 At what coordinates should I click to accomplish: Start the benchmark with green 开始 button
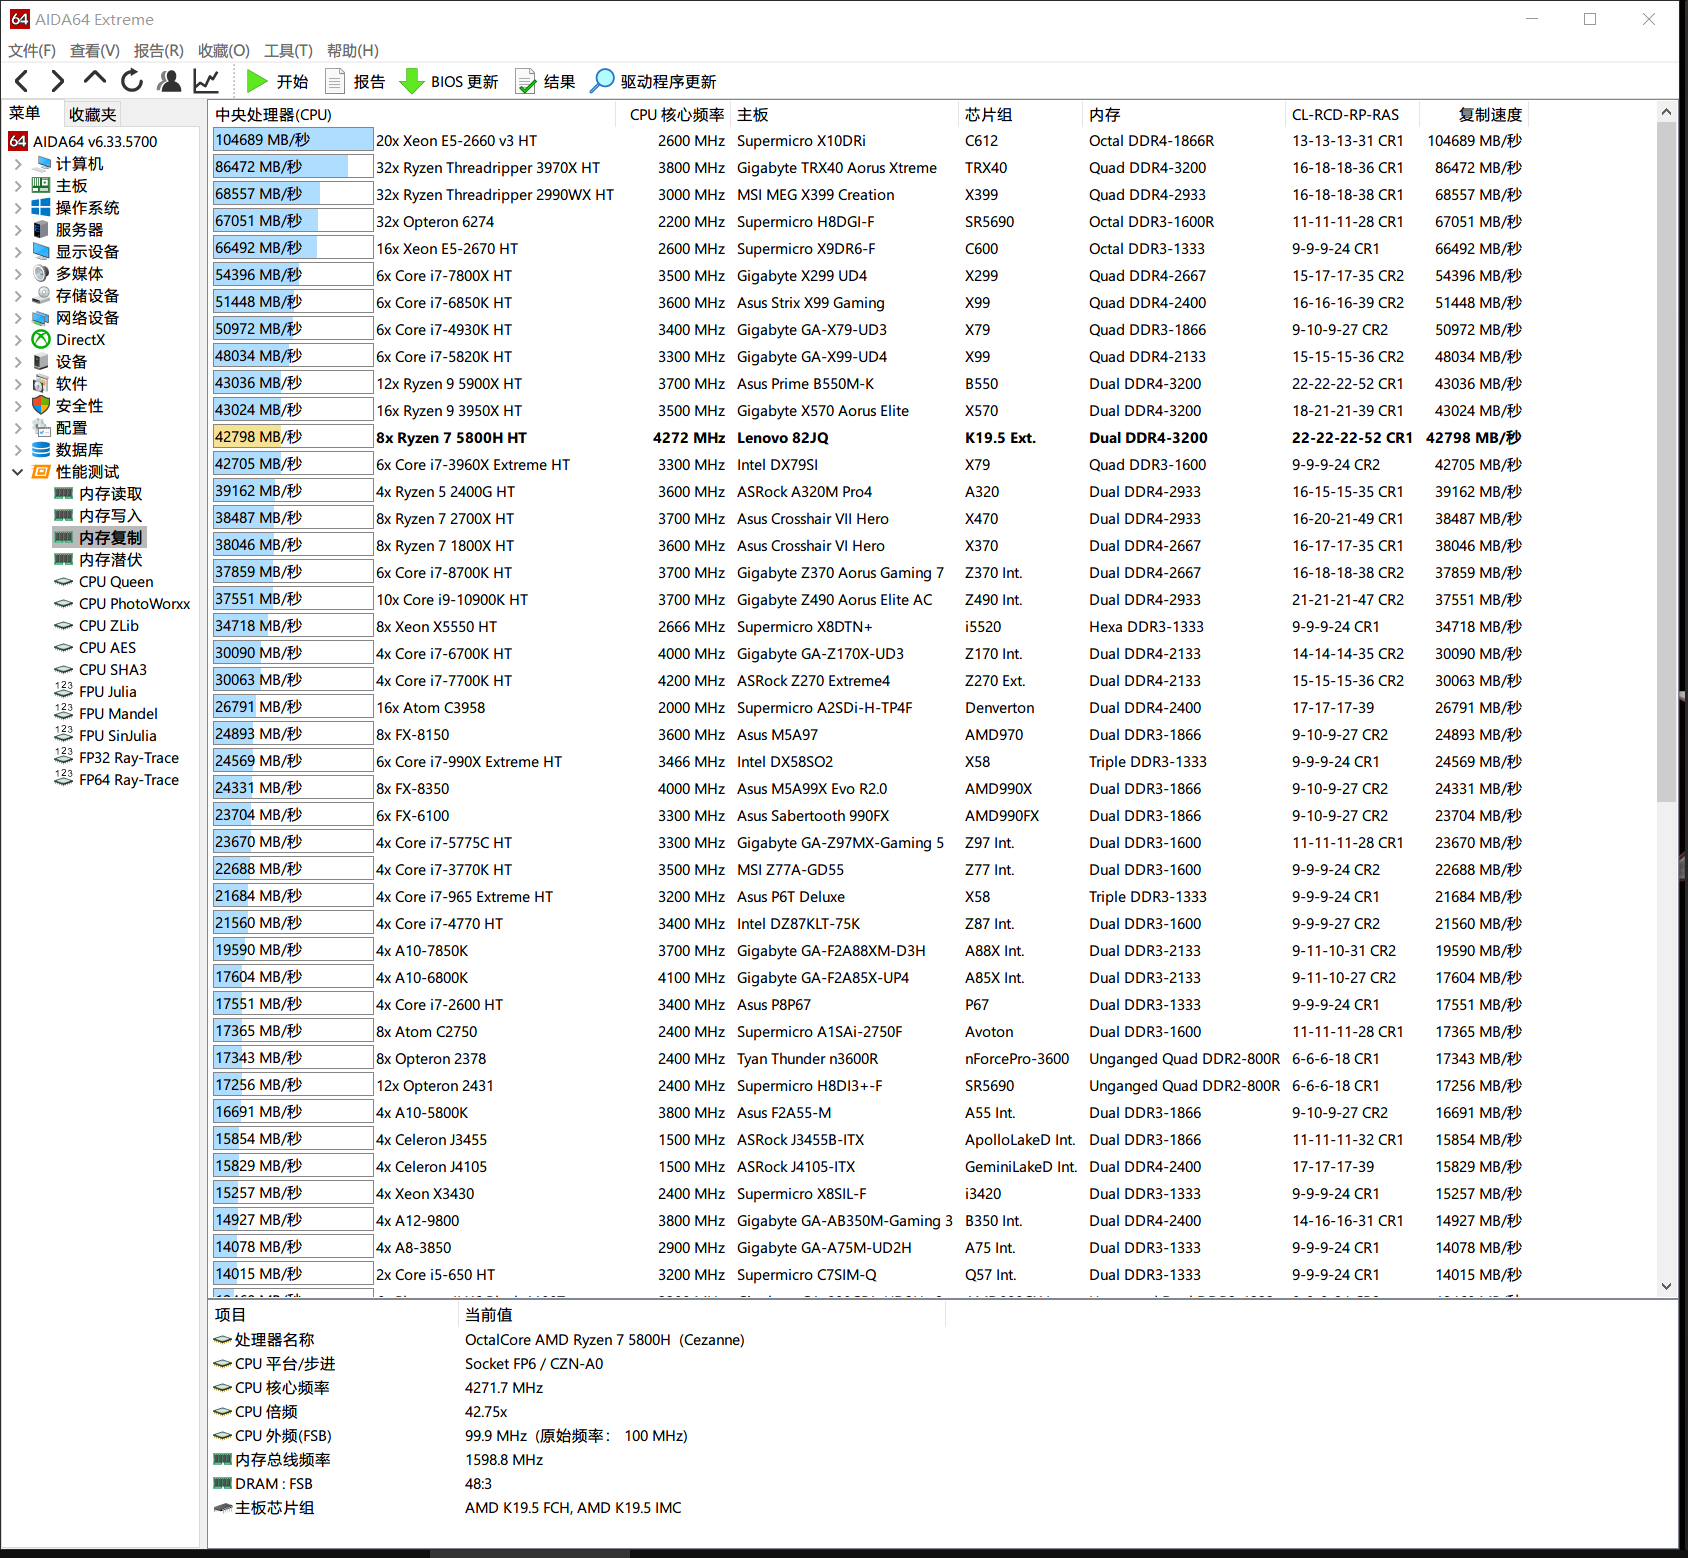pos(277,81)
